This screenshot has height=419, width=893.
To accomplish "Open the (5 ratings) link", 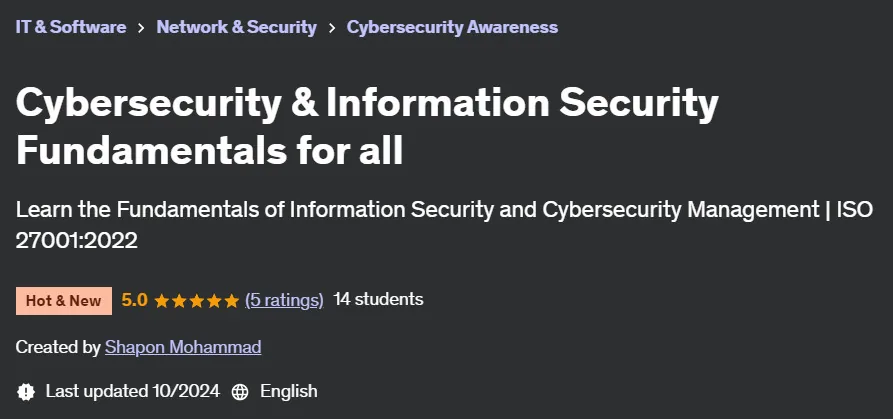I will (x=284, y=300).
